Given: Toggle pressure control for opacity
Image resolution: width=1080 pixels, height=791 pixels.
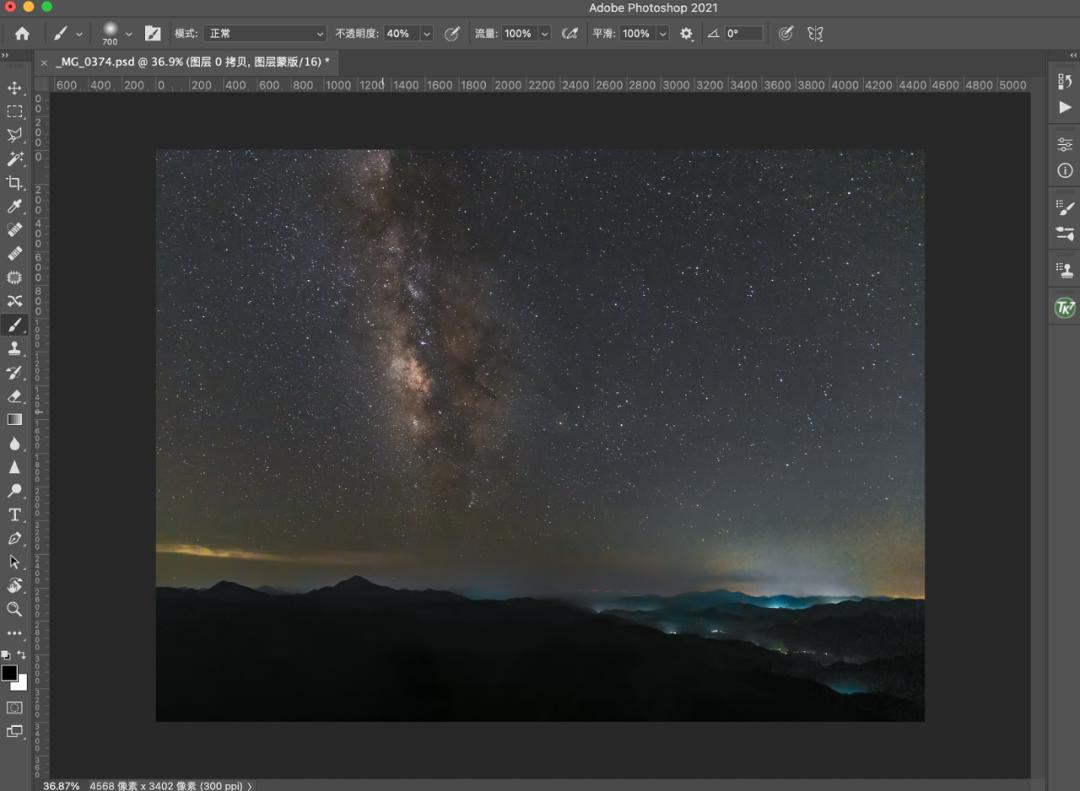Looking at the screenshot, I should click(x=452, y=33).
